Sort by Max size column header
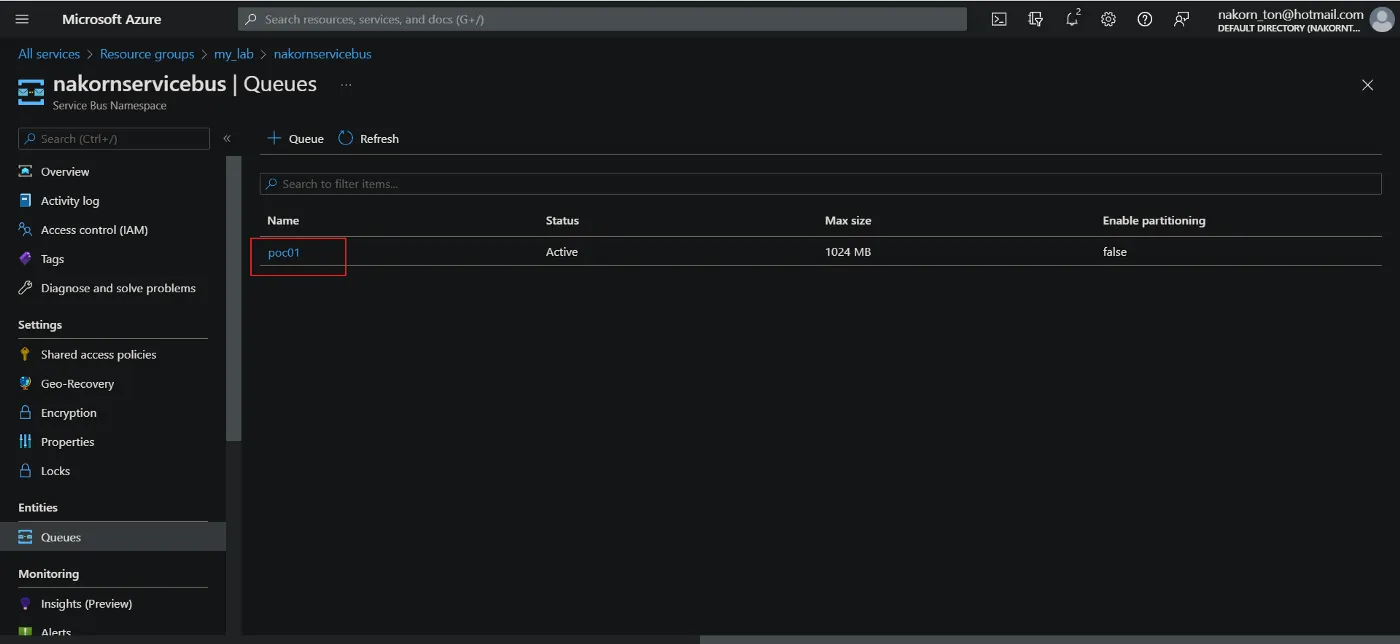Image resolution: width=1400 pixels, height=644 pixels. tap(848, 220)
